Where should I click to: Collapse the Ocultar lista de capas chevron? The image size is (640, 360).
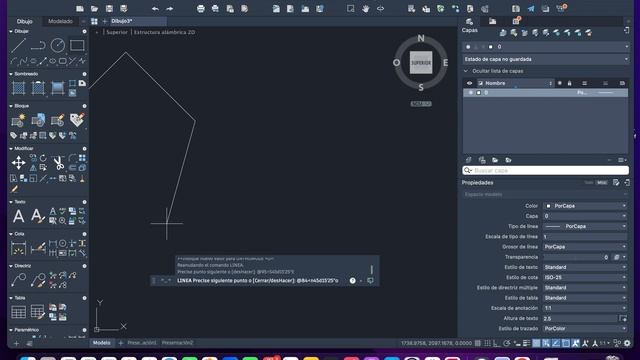click(x=466, y=71)
